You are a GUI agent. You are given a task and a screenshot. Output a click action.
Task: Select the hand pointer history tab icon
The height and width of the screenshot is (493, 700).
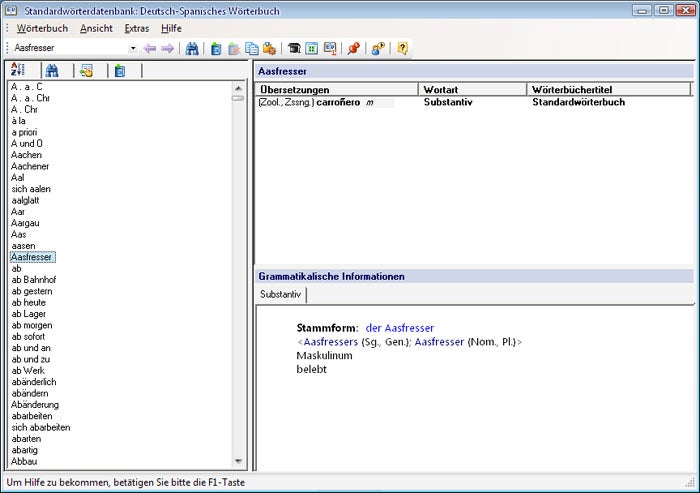coord(86,70)
